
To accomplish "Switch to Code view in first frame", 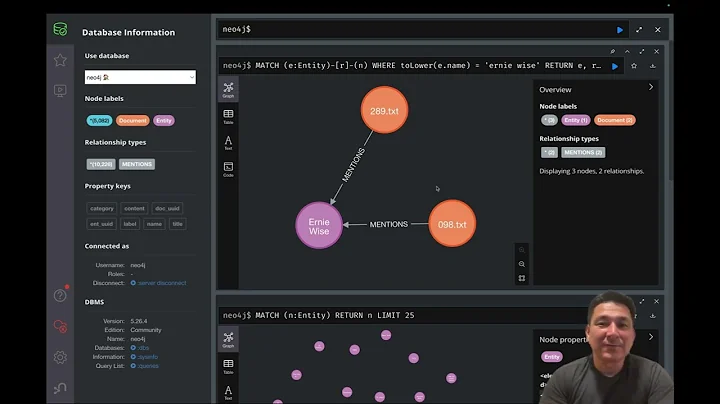I will click(228, 169).
